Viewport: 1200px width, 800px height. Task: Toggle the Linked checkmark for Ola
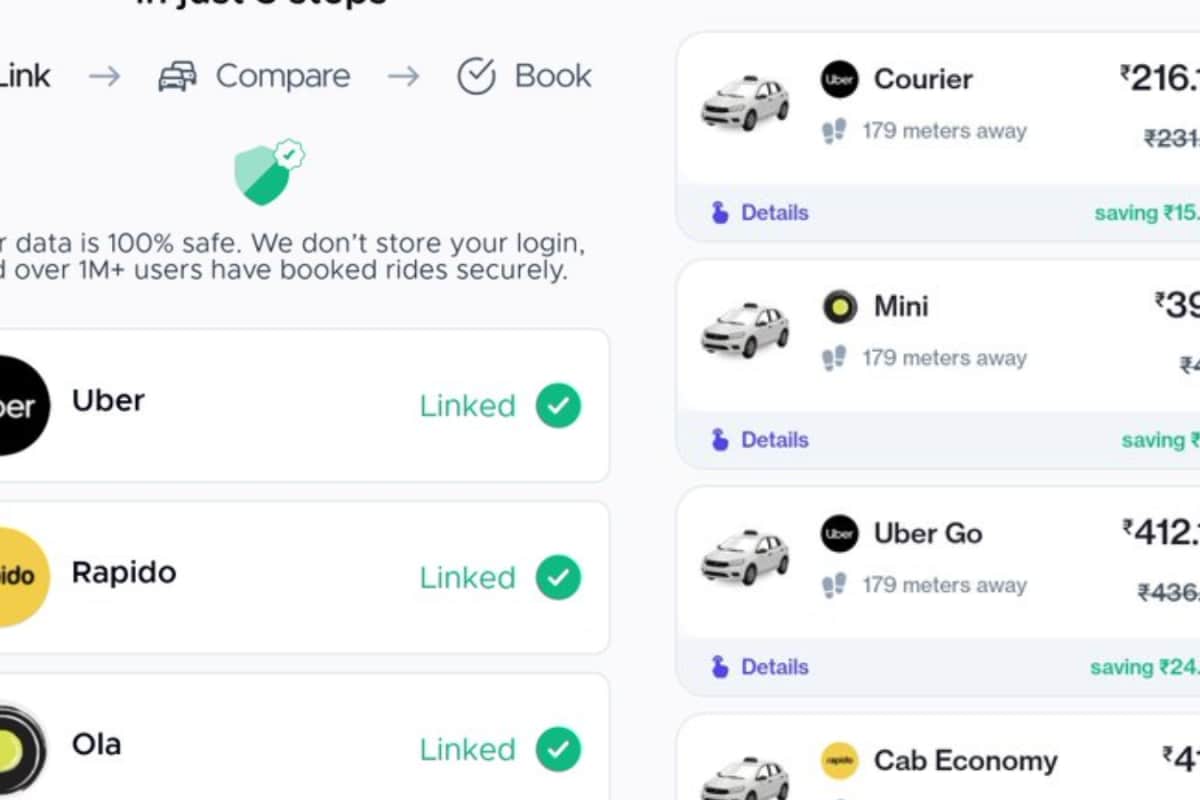556,749
